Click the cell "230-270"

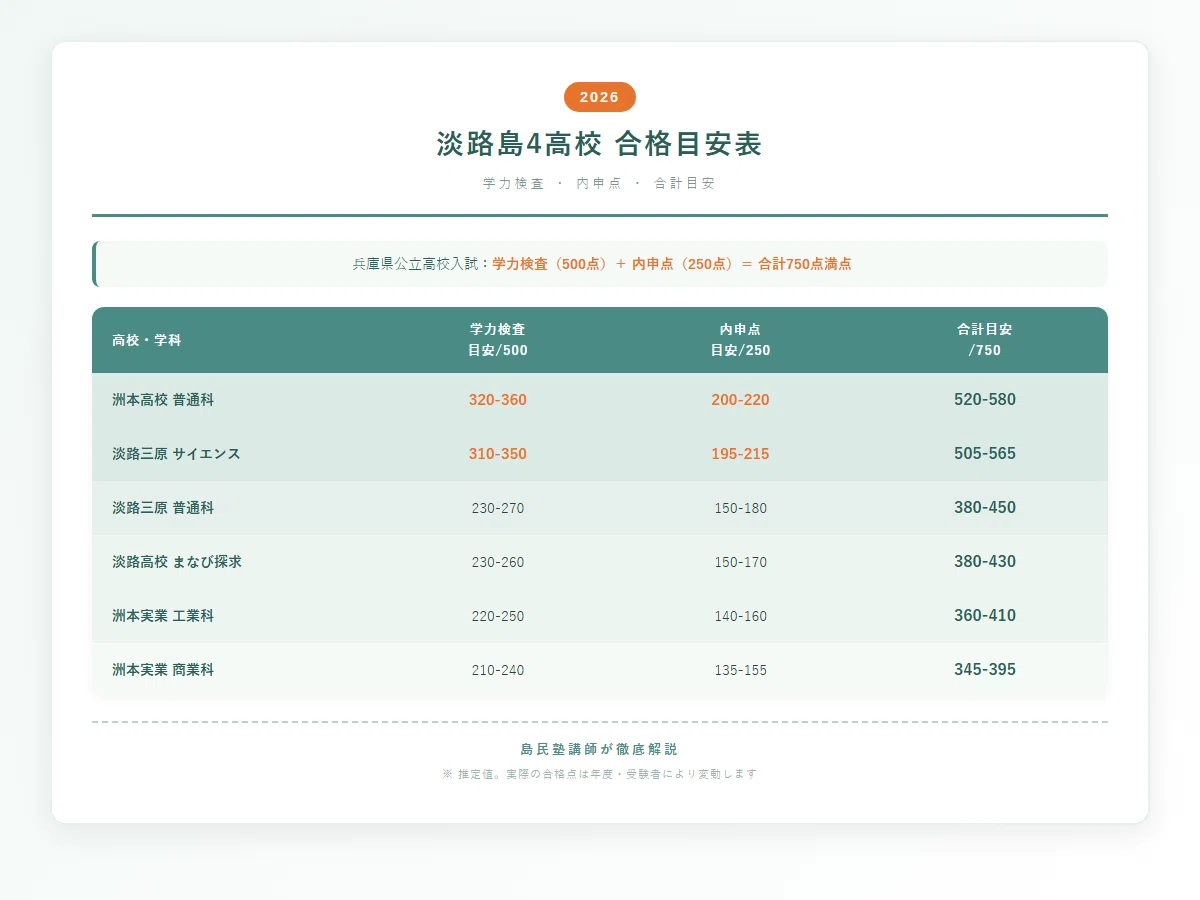tap(498, 508)
